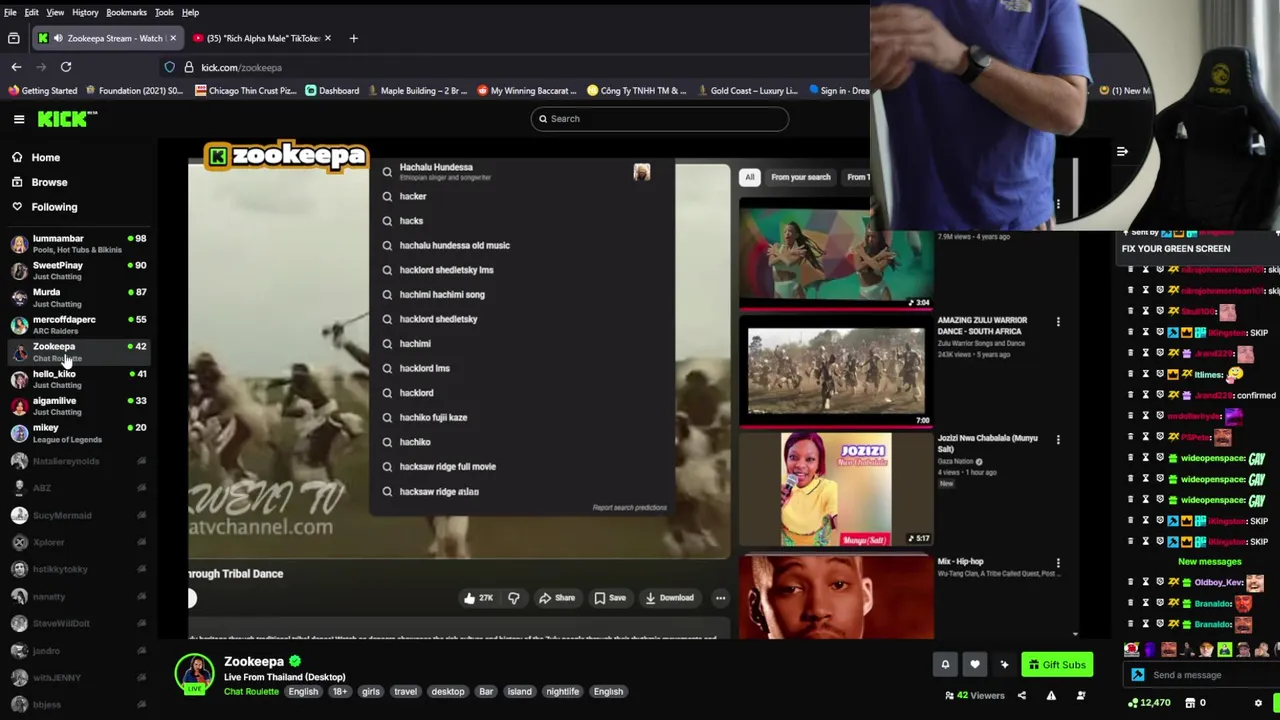Open Browse in Kick sidebar
This screenshot has height=720, width=1280.
pos(49,182)
